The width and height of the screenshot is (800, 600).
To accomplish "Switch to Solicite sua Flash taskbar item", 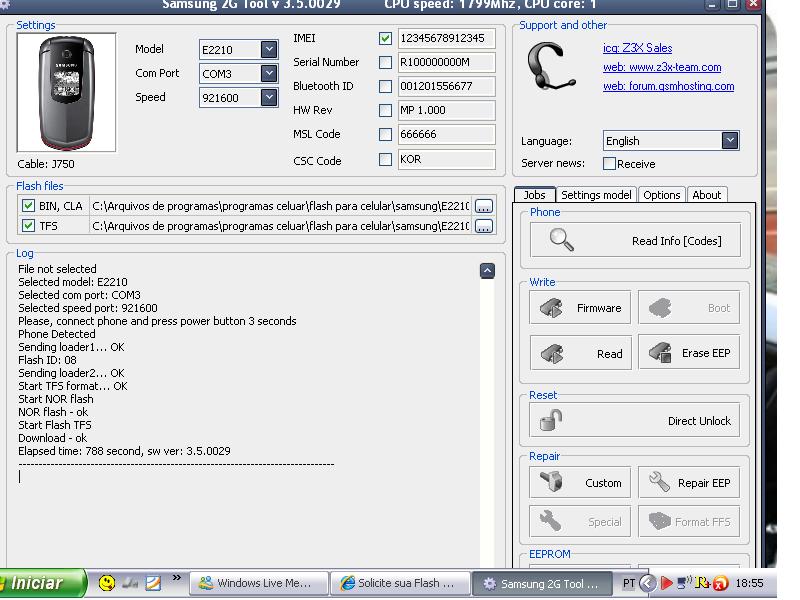I will pyautogui.click(x=399, y=583).
